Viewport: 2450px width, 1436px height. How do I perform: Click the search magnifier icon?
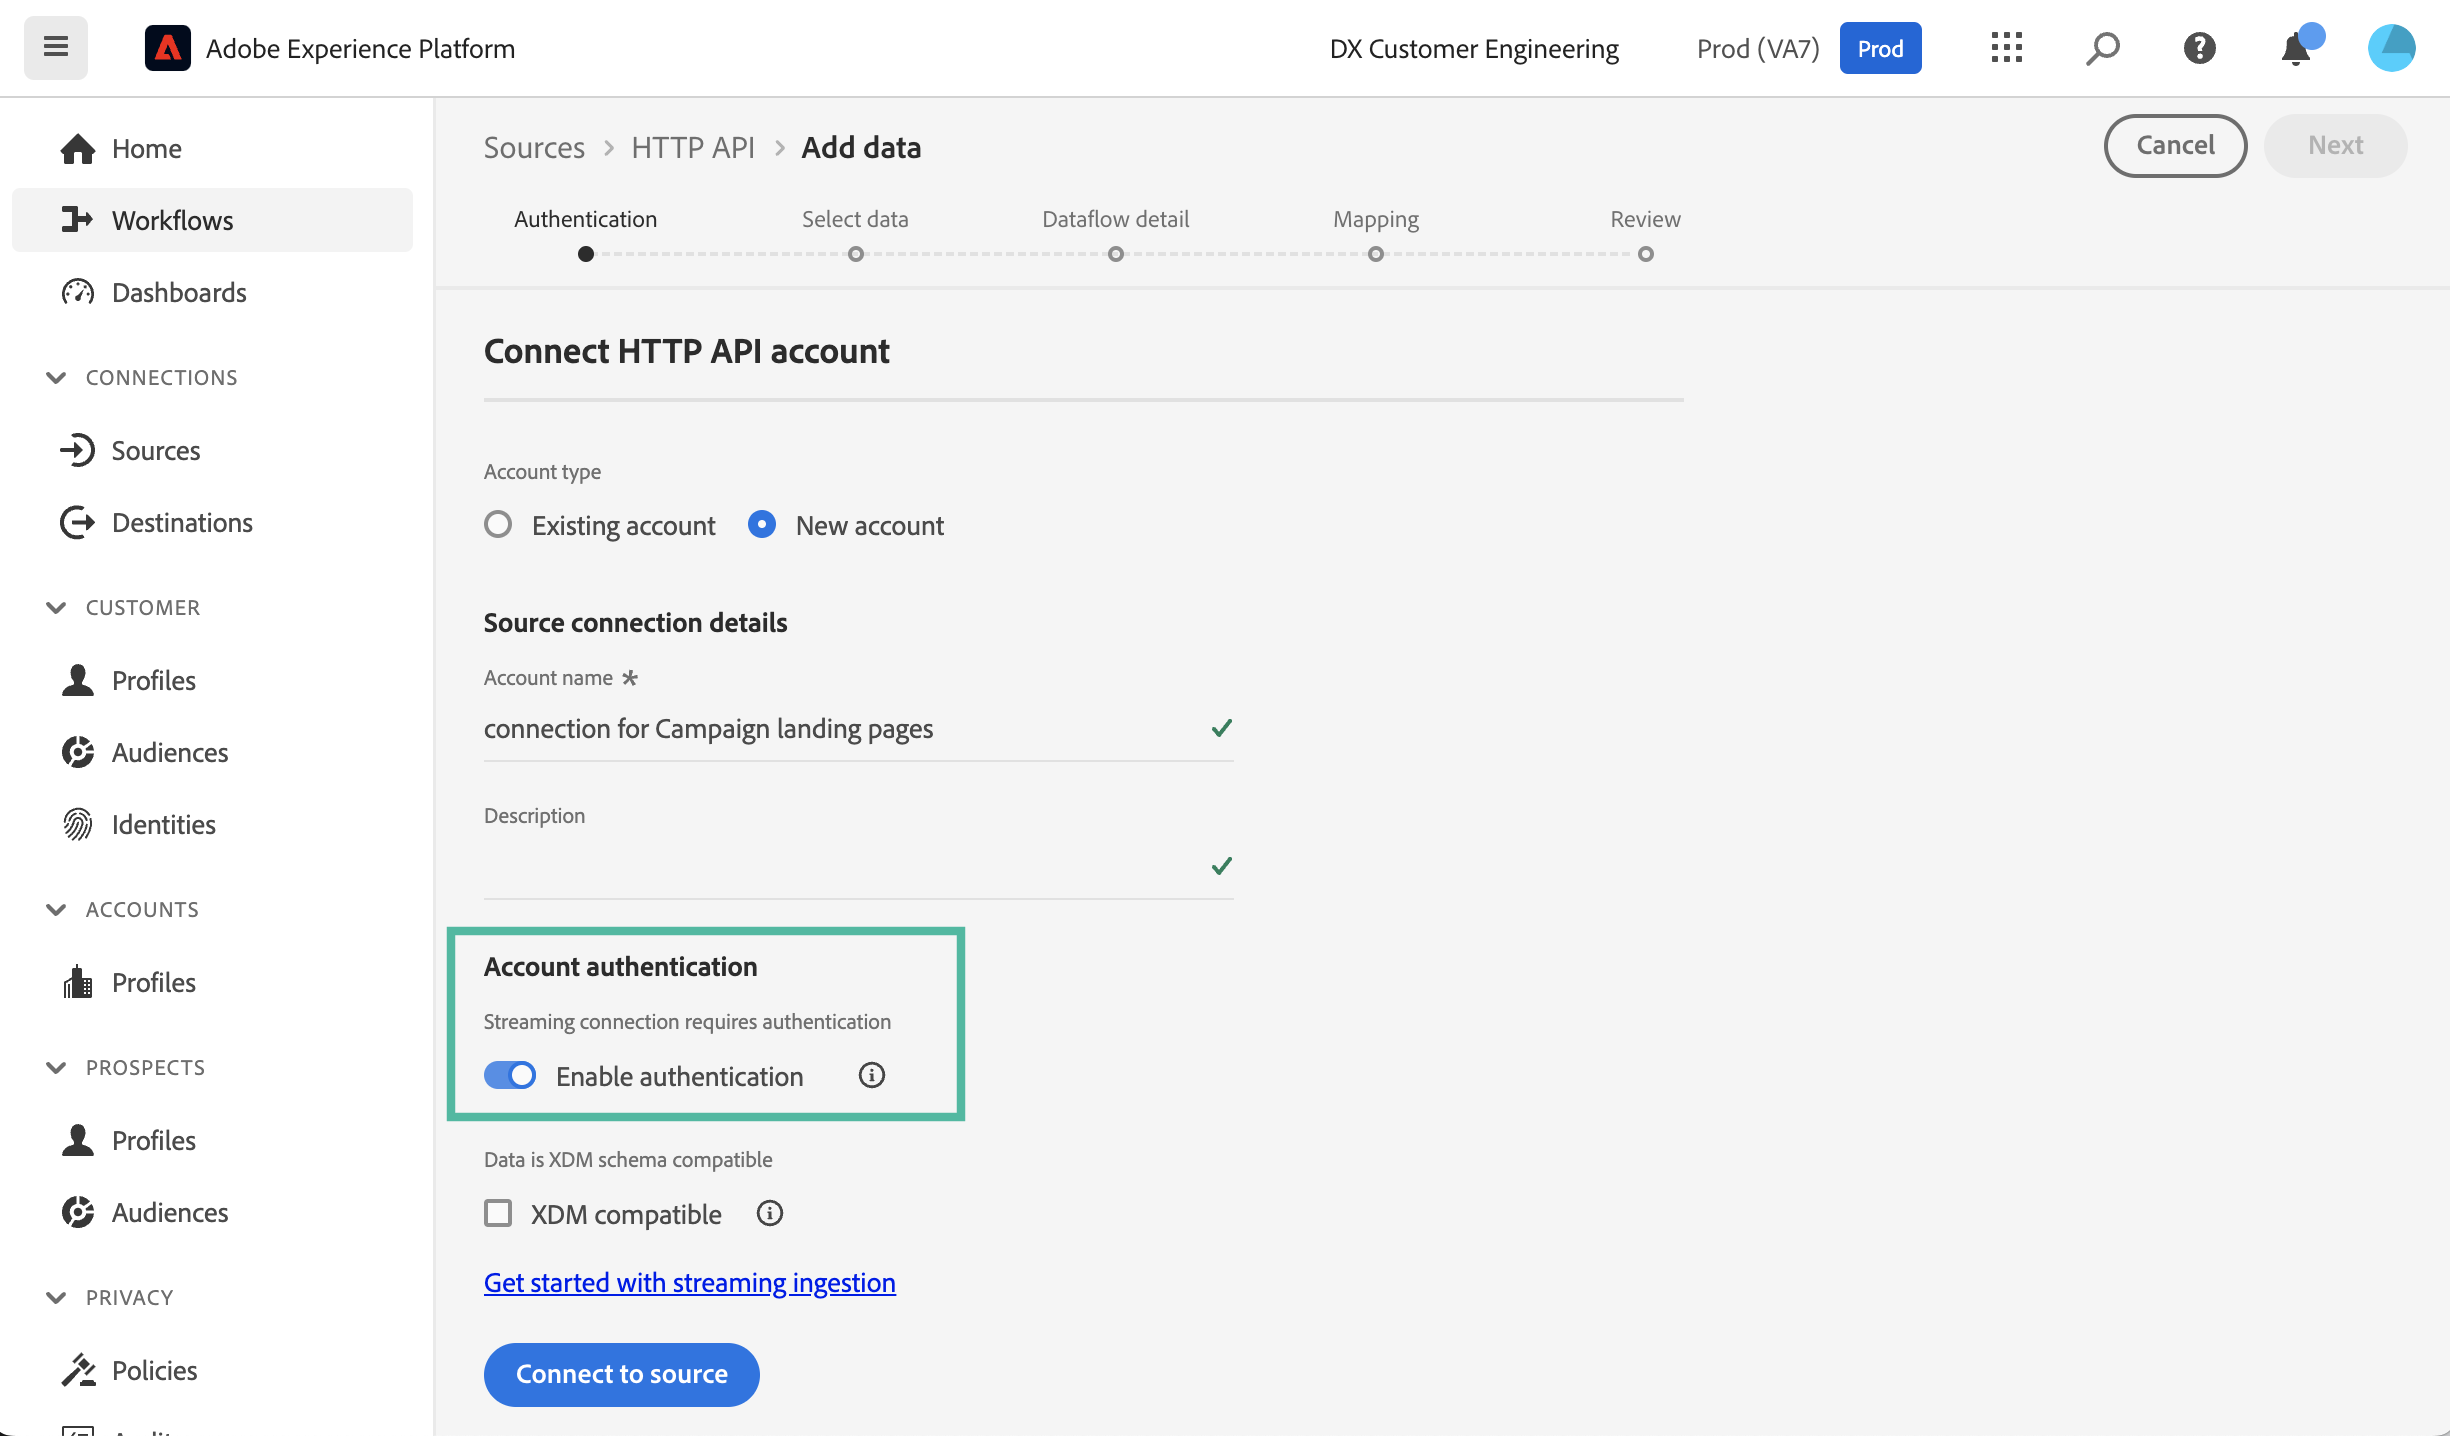[x=2102, y=48]
